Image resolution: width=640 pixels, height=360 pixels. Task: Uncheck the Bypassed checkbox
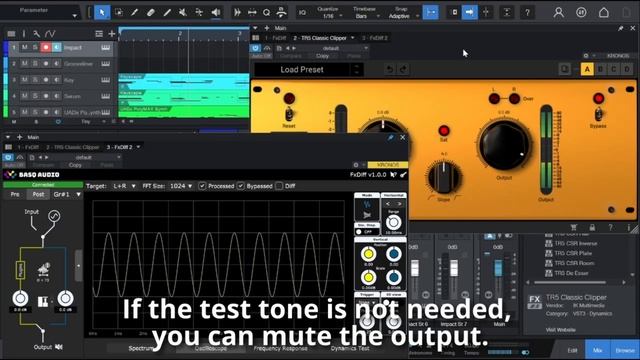[241, 186]
